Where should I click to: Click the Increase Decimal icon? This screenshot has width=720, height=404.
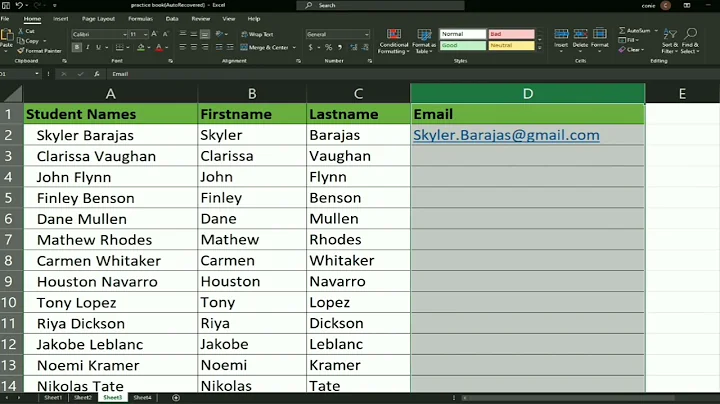click(x=354, y=47)
